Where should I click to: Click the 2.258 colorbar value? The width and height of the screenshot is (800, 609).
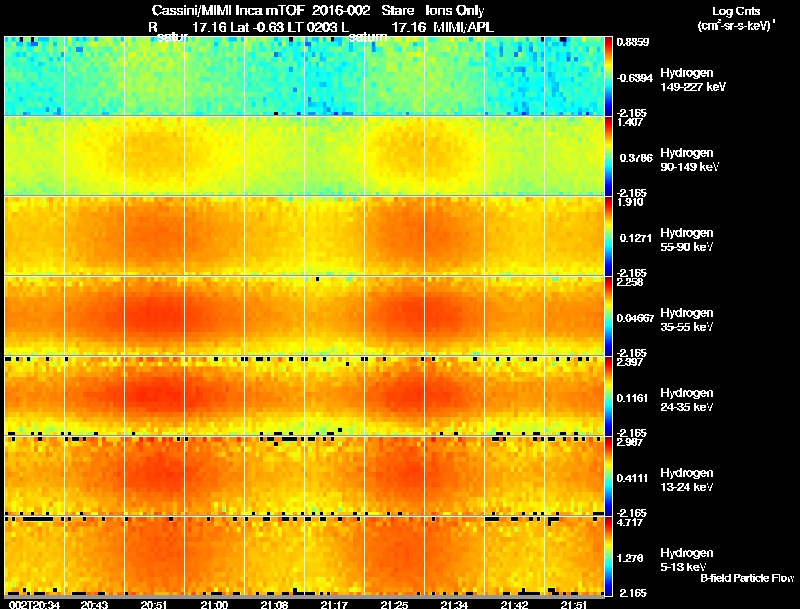(x=630, y=282)
